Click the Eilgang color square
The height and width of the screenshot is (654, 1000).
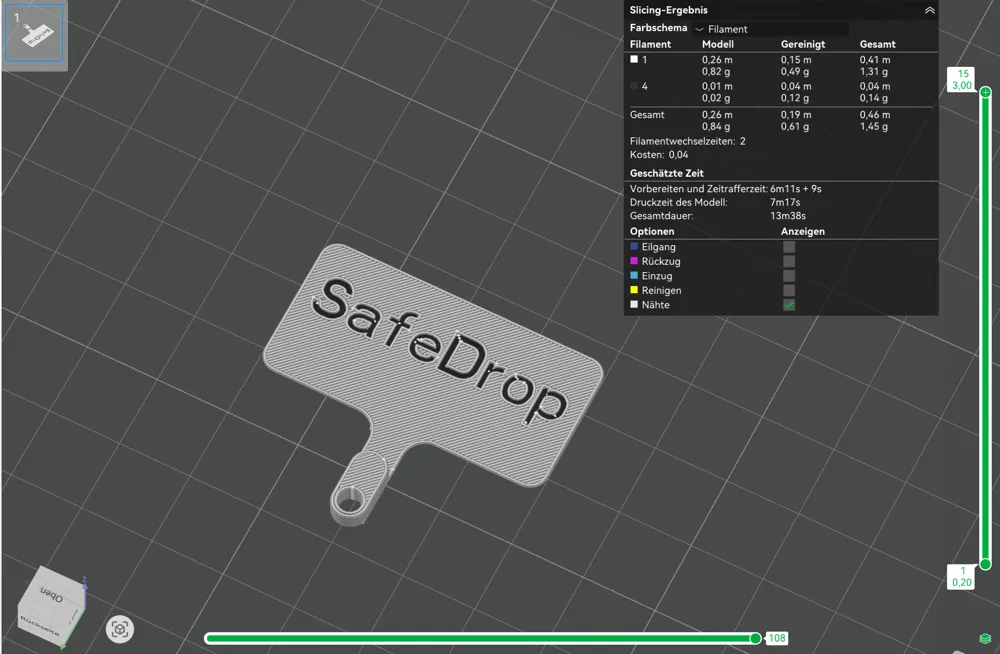[634, 246]
